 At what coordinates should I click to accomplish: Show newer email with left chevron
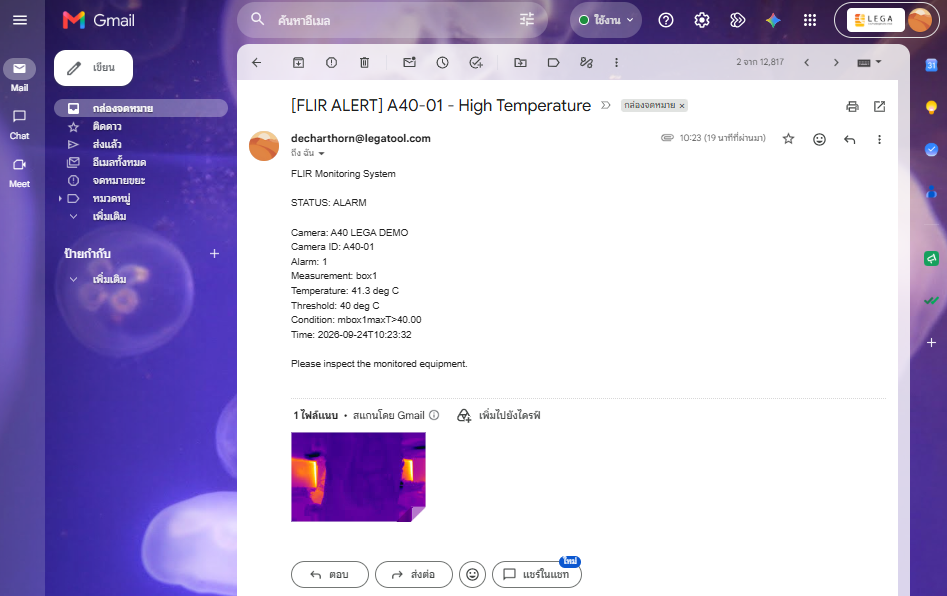(x=806, y=62)
